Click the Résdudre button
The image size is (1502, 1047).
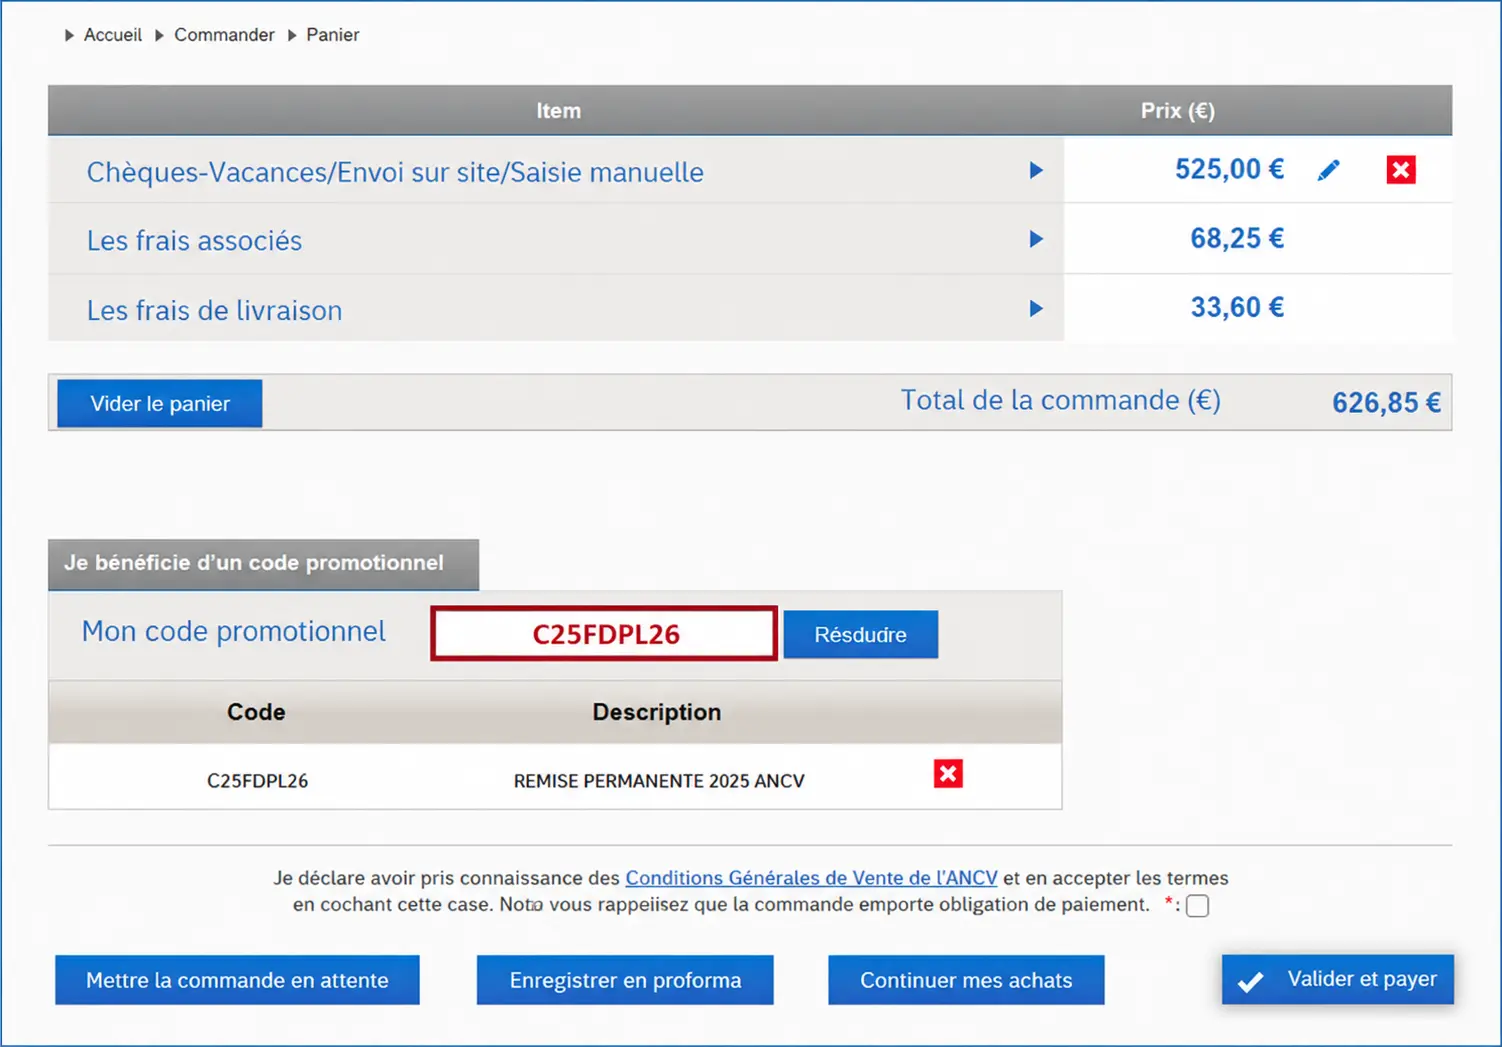pyautogui.click(x=860, y=634)
